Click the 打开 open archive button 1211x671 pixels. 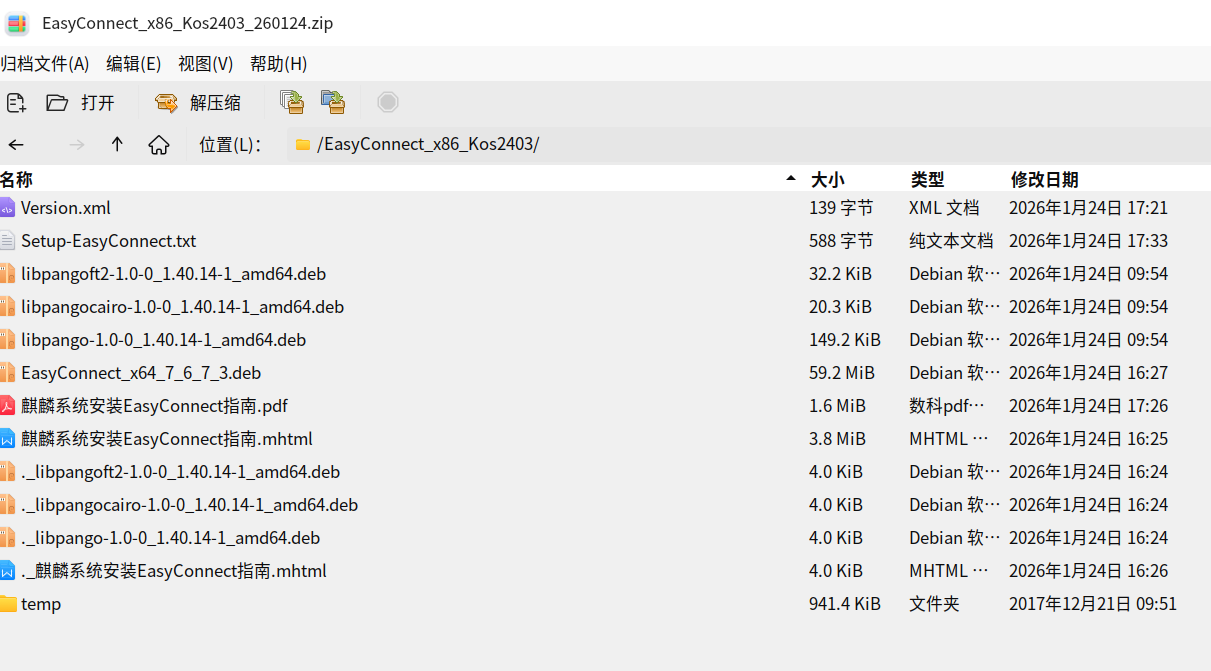81,102
